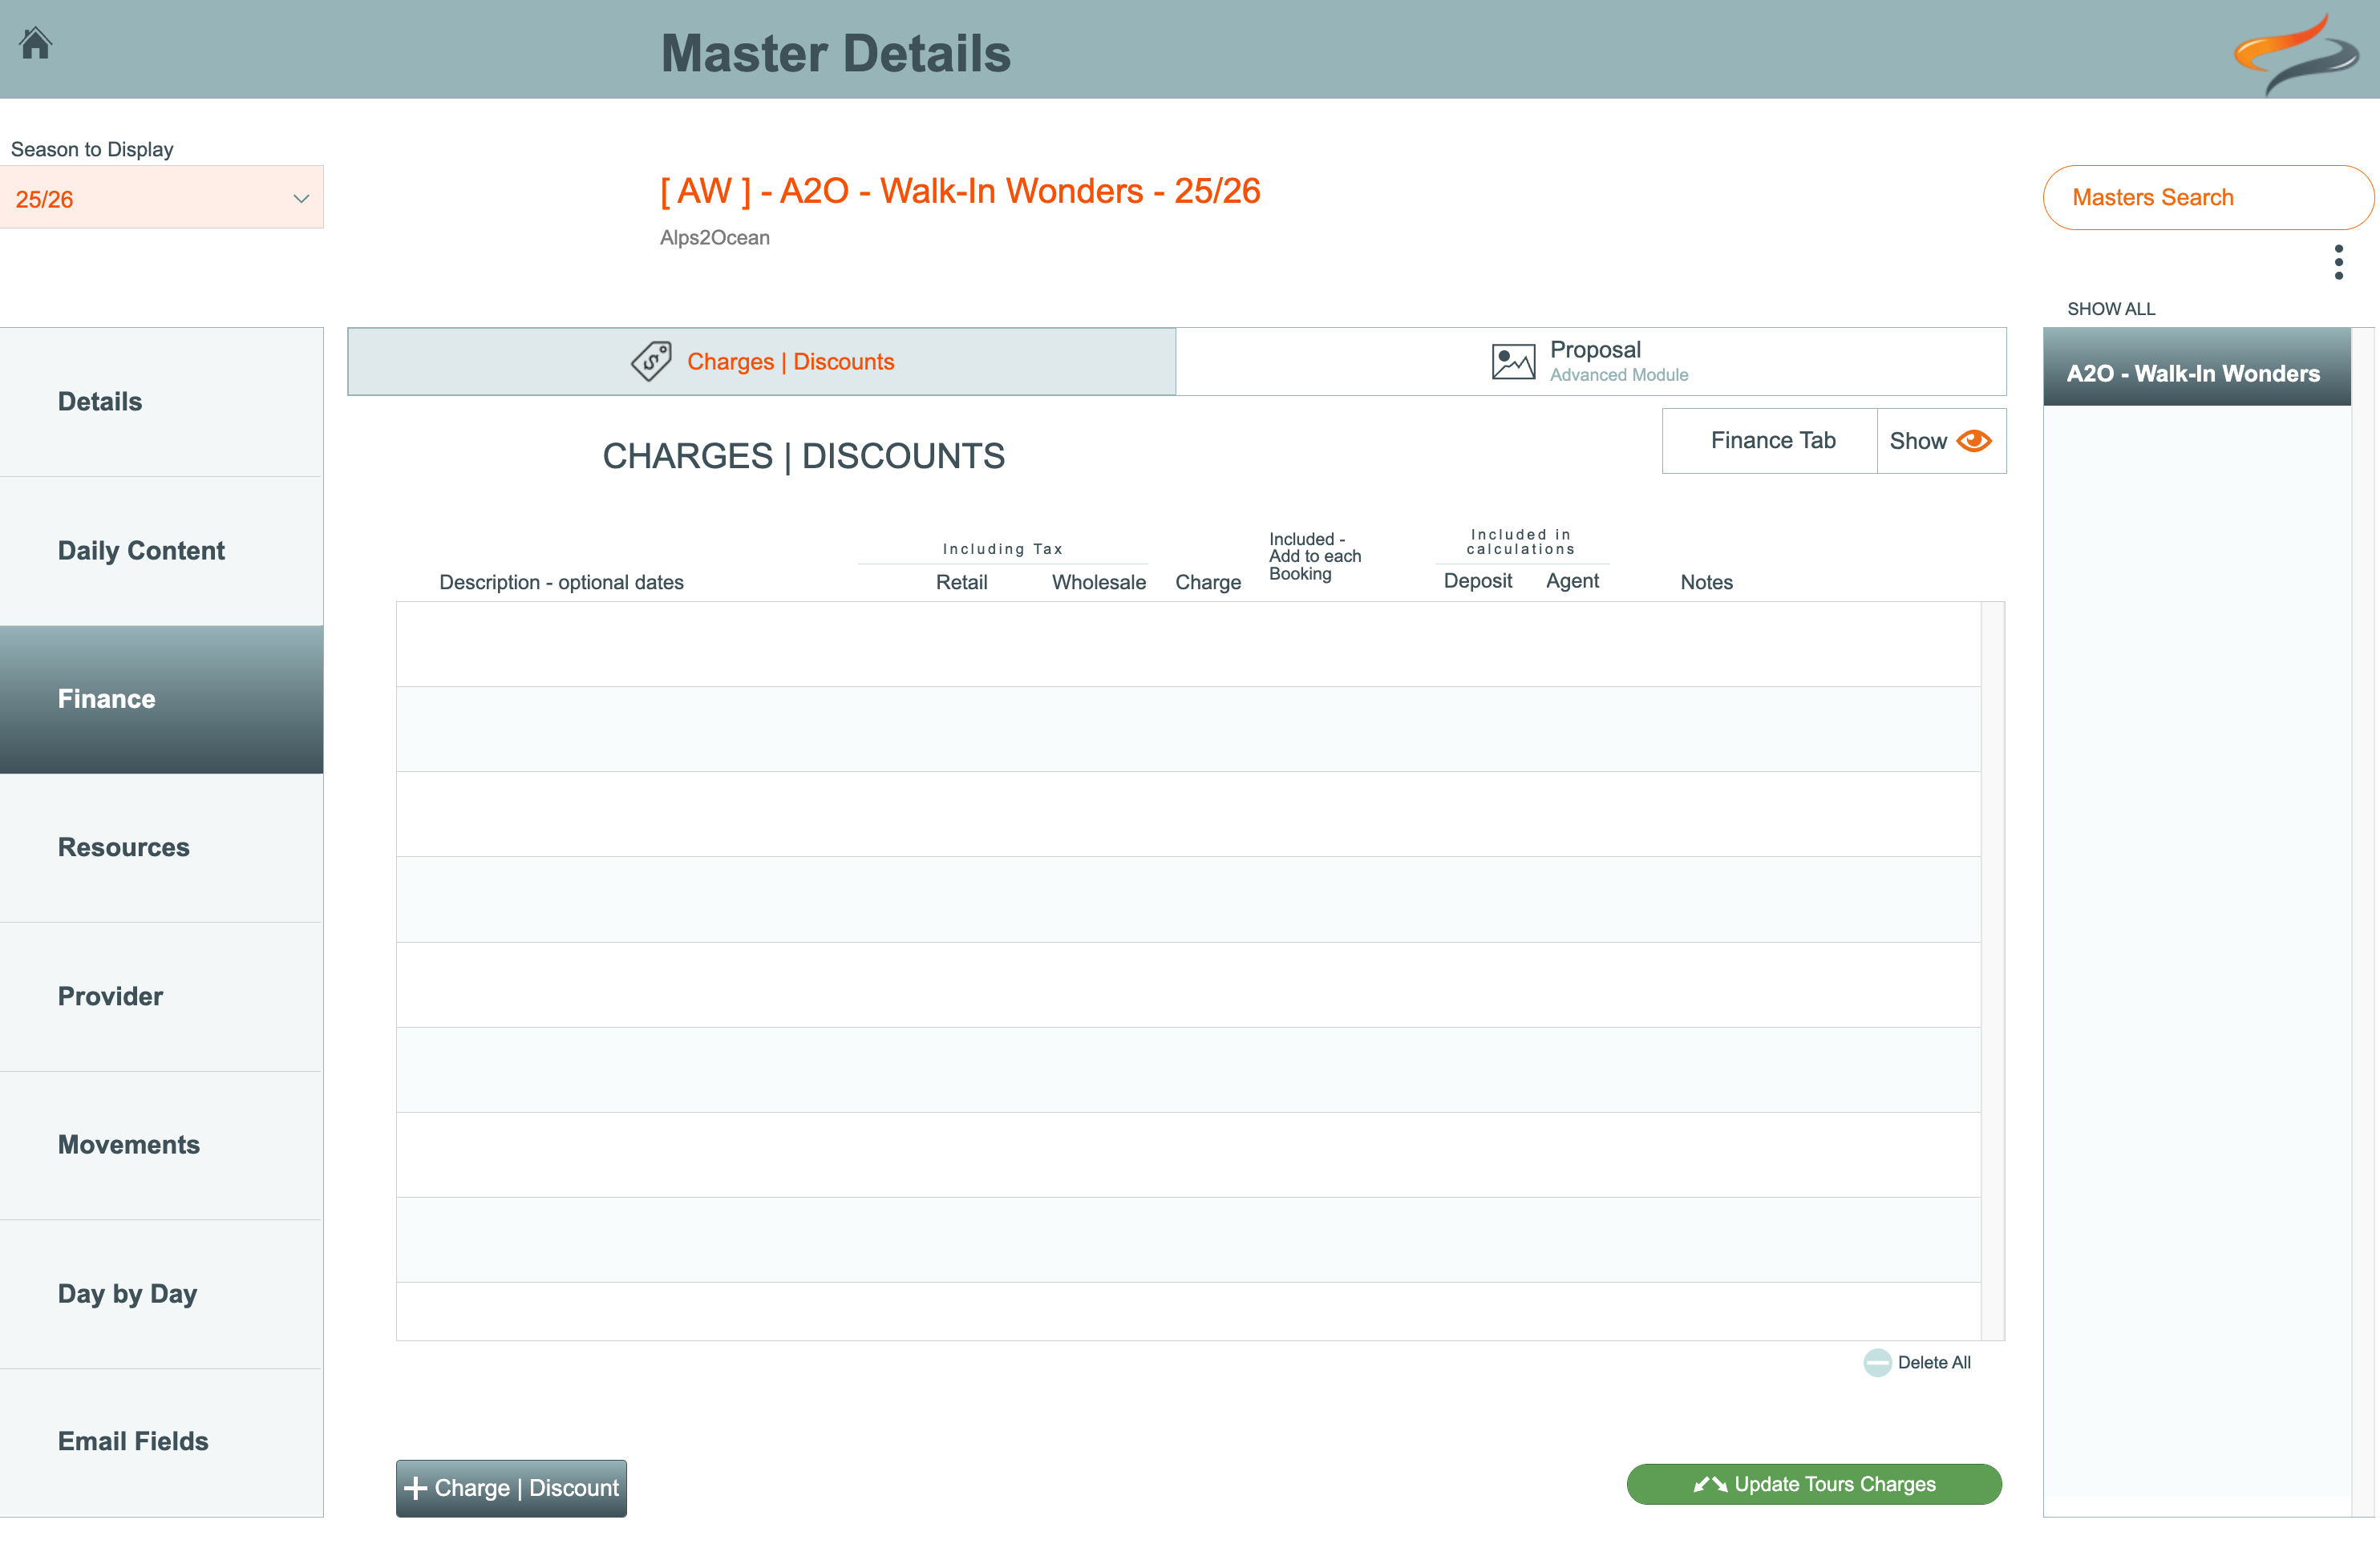
Task: Open the Day by Day section
Action: click(162, 1294)
